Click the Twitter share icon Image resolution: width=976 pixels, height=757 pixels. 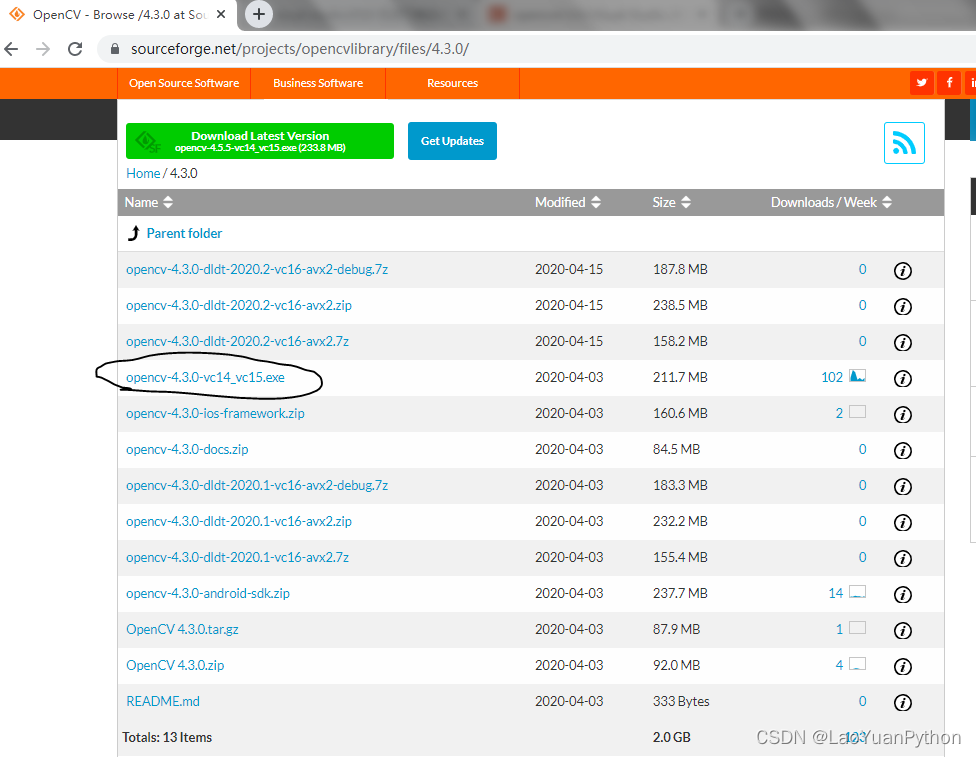point(921,83)
